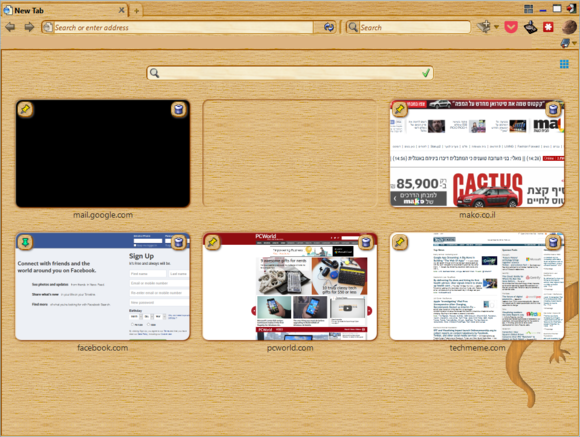Click the tab groups icon in title bar
The width and height of the screenshot is (580, 437).
[529, 9]
